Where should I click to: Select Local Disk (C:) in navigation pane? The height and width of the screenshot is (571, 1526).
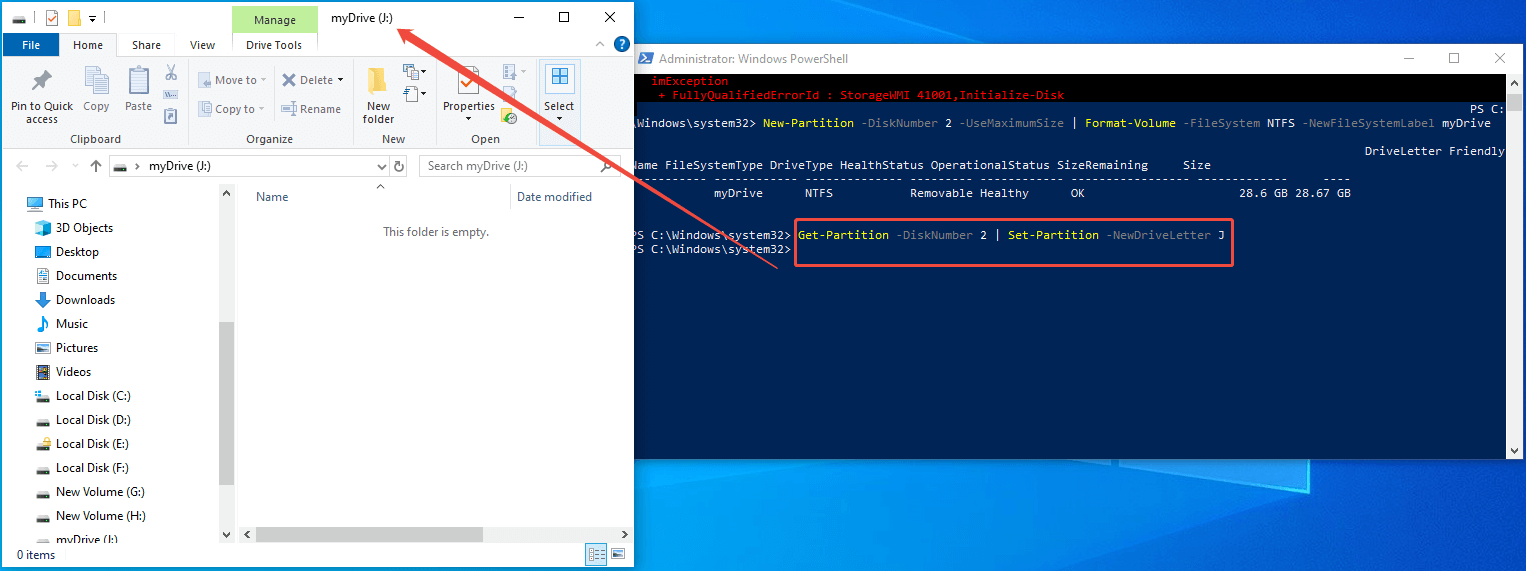[x=93, y=396]
